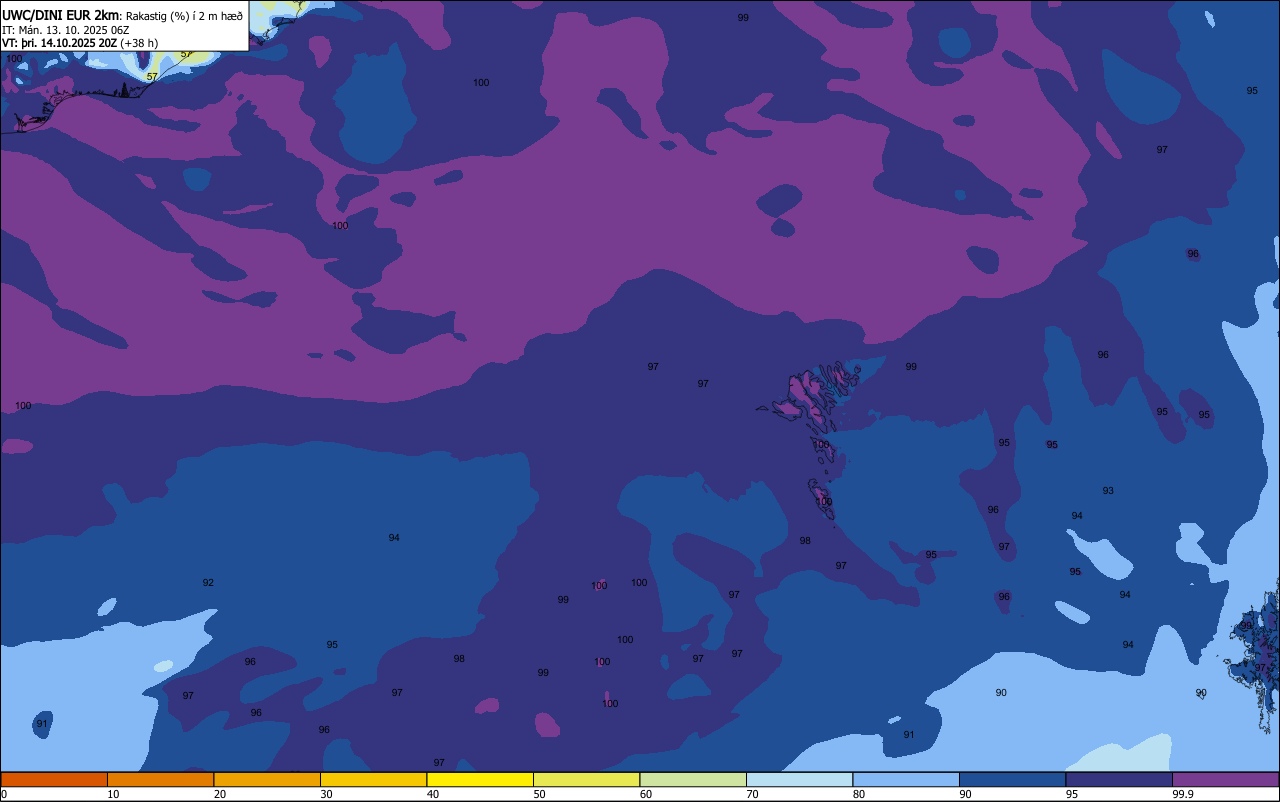Click the "VT: þri. 14.10.2025 20Z (+38 h)" line
This screenshot has height=802, width=1280.
(x=80, y=43)
